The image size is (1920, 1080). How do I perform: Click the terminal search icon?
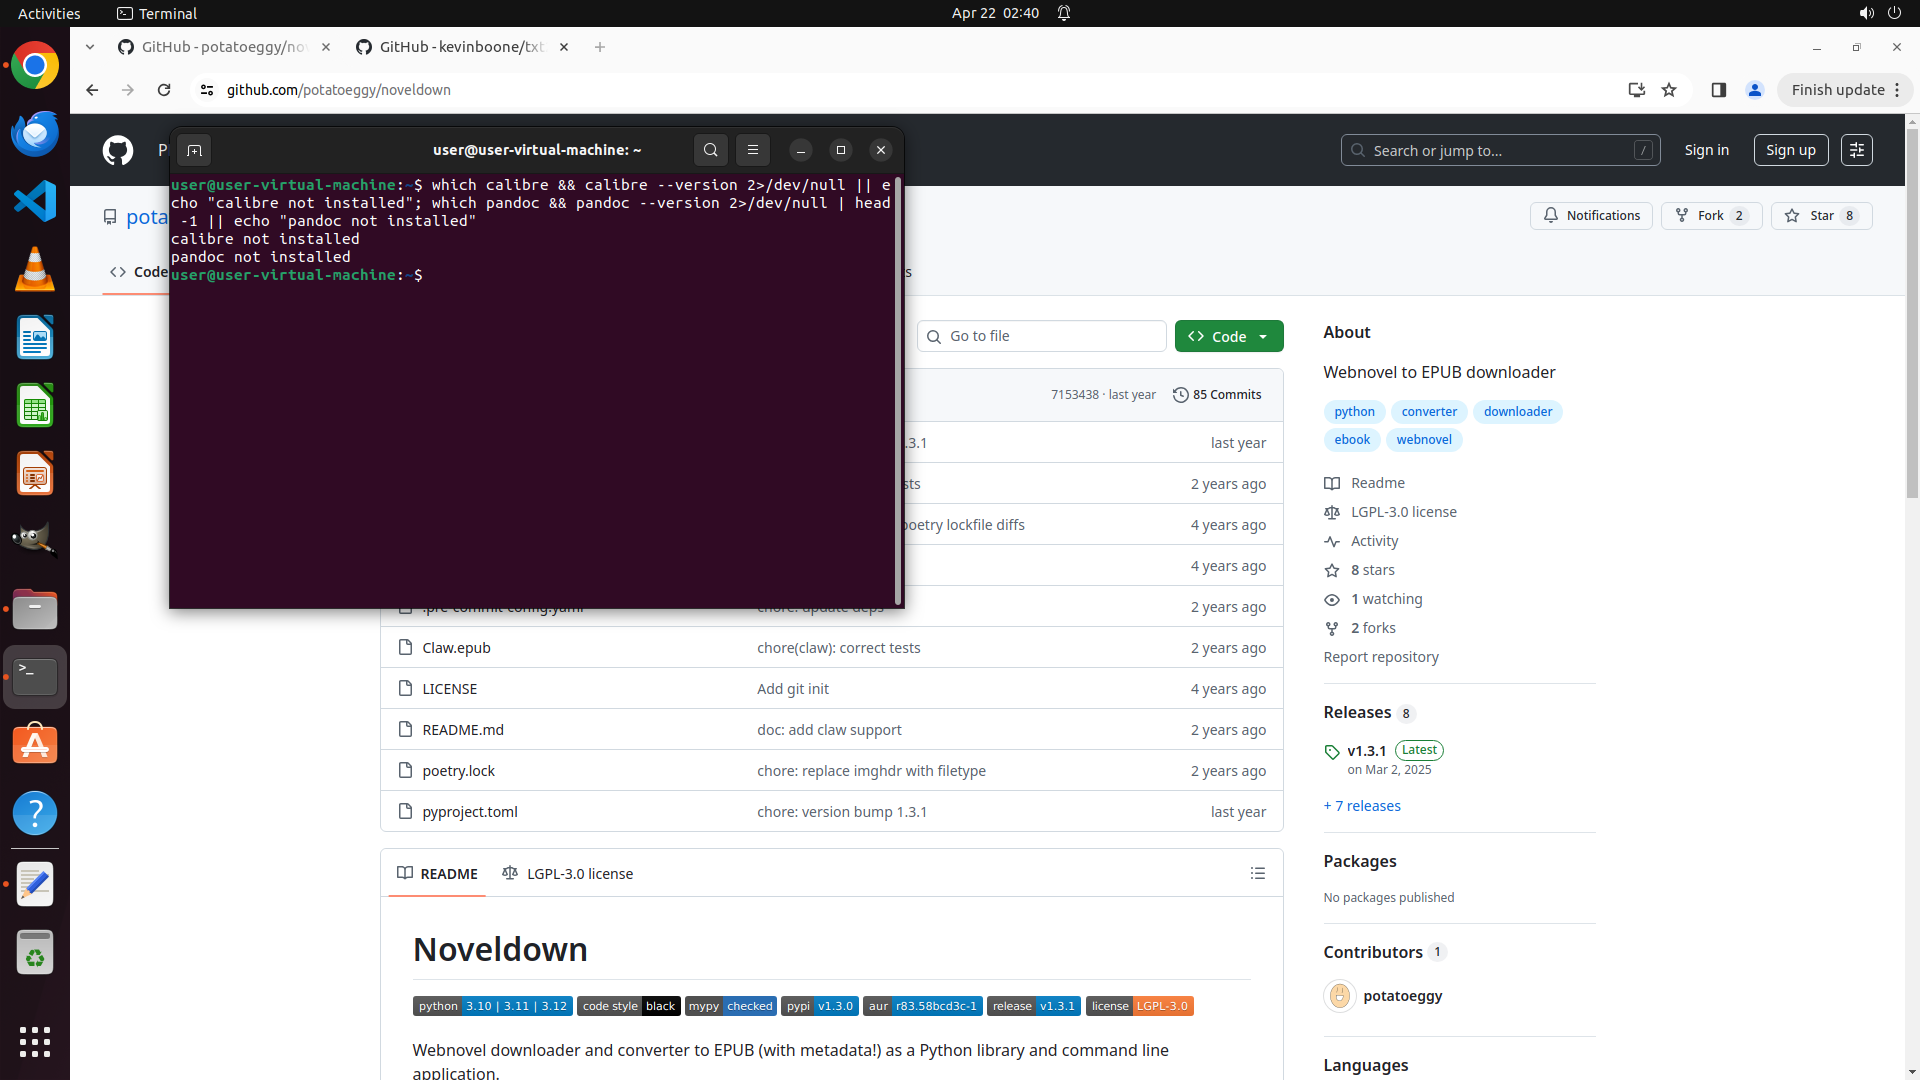710,150
